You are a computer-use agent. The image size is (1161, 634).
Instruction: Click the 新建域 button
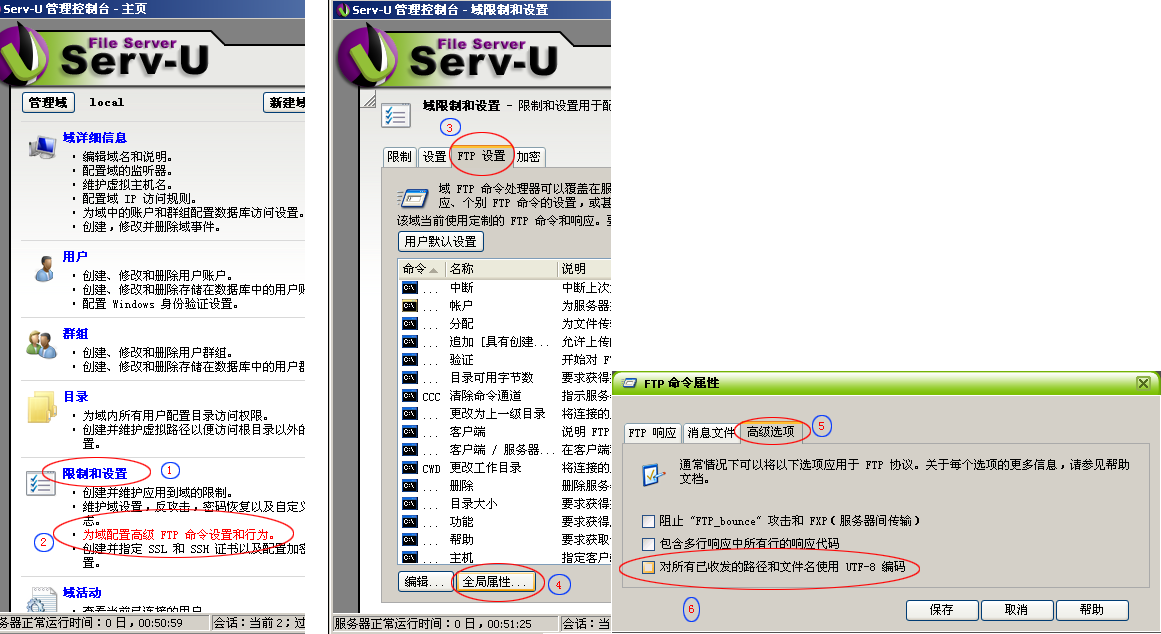(285, 103)
